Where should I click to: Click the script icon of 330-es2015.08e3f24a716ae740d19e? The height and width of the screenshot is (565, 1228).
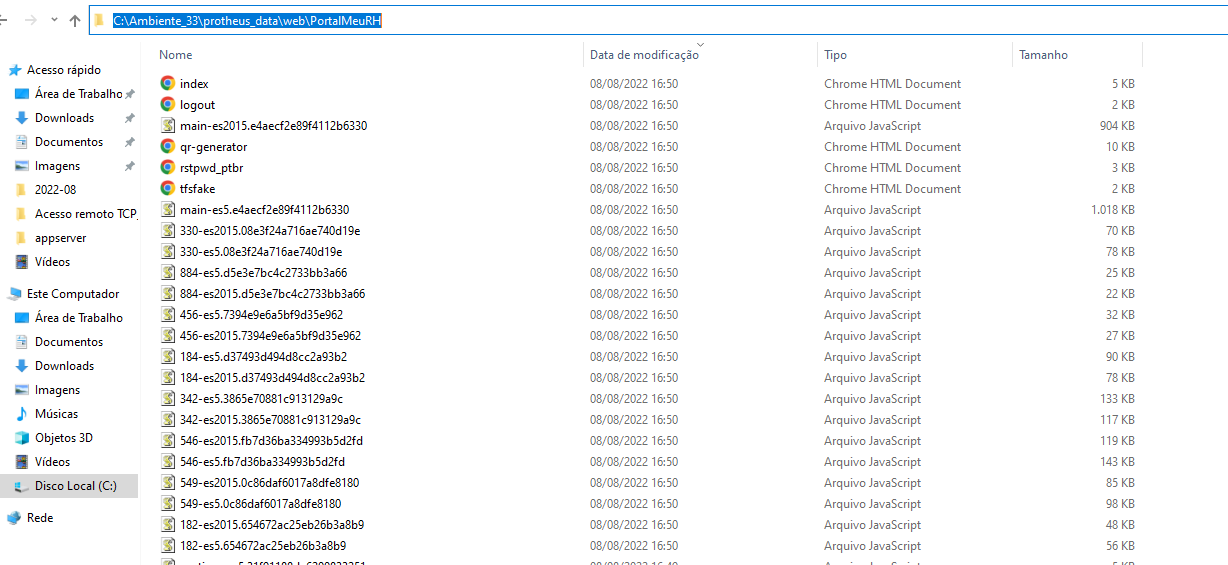coord(169,231)
